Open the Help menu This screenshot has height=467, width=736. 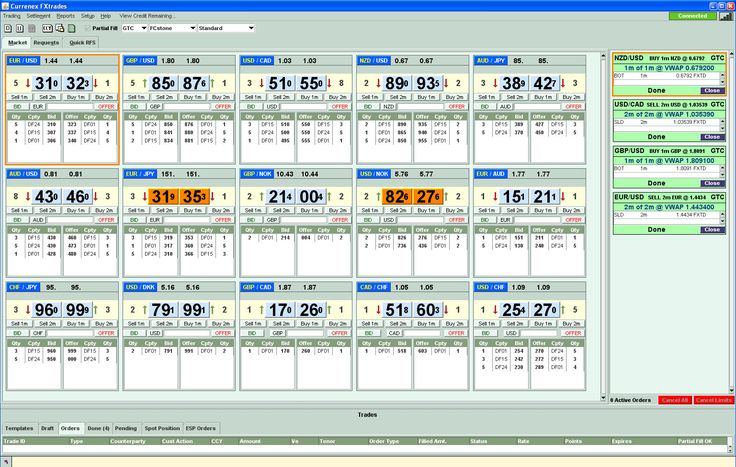click(x=106, y=16)
